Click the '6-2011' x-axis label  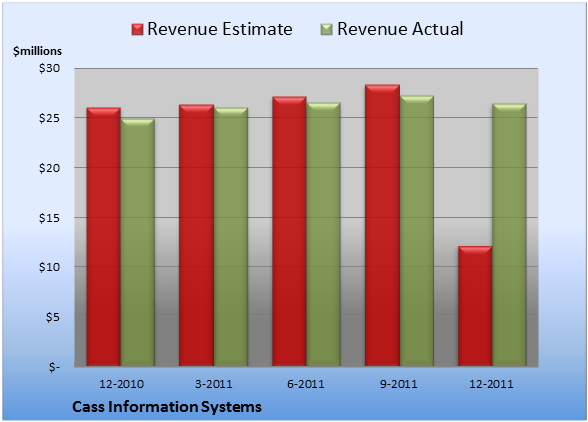click(x=306, y=384)
